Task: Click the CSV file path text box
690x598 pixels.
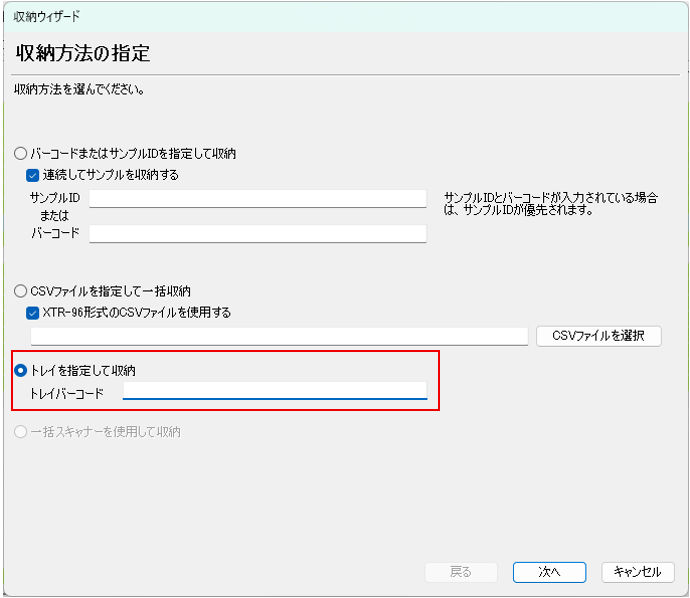Action: 278,336
